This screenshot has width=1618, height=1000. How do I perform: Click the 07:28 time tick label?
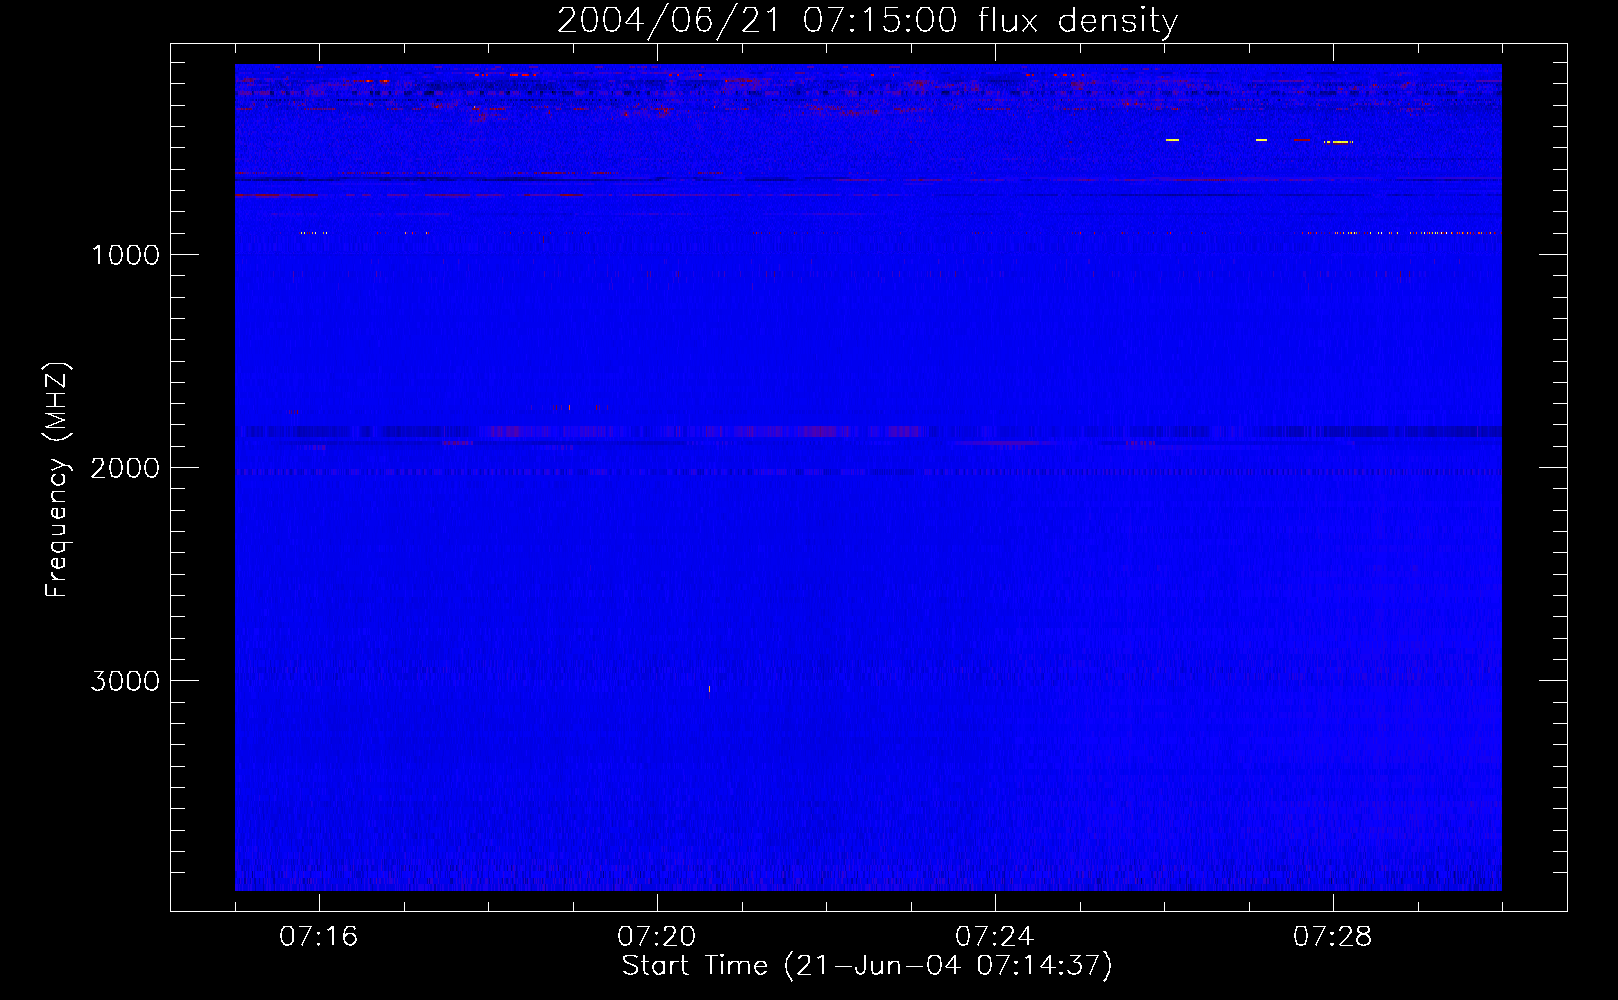(1333, 937)
